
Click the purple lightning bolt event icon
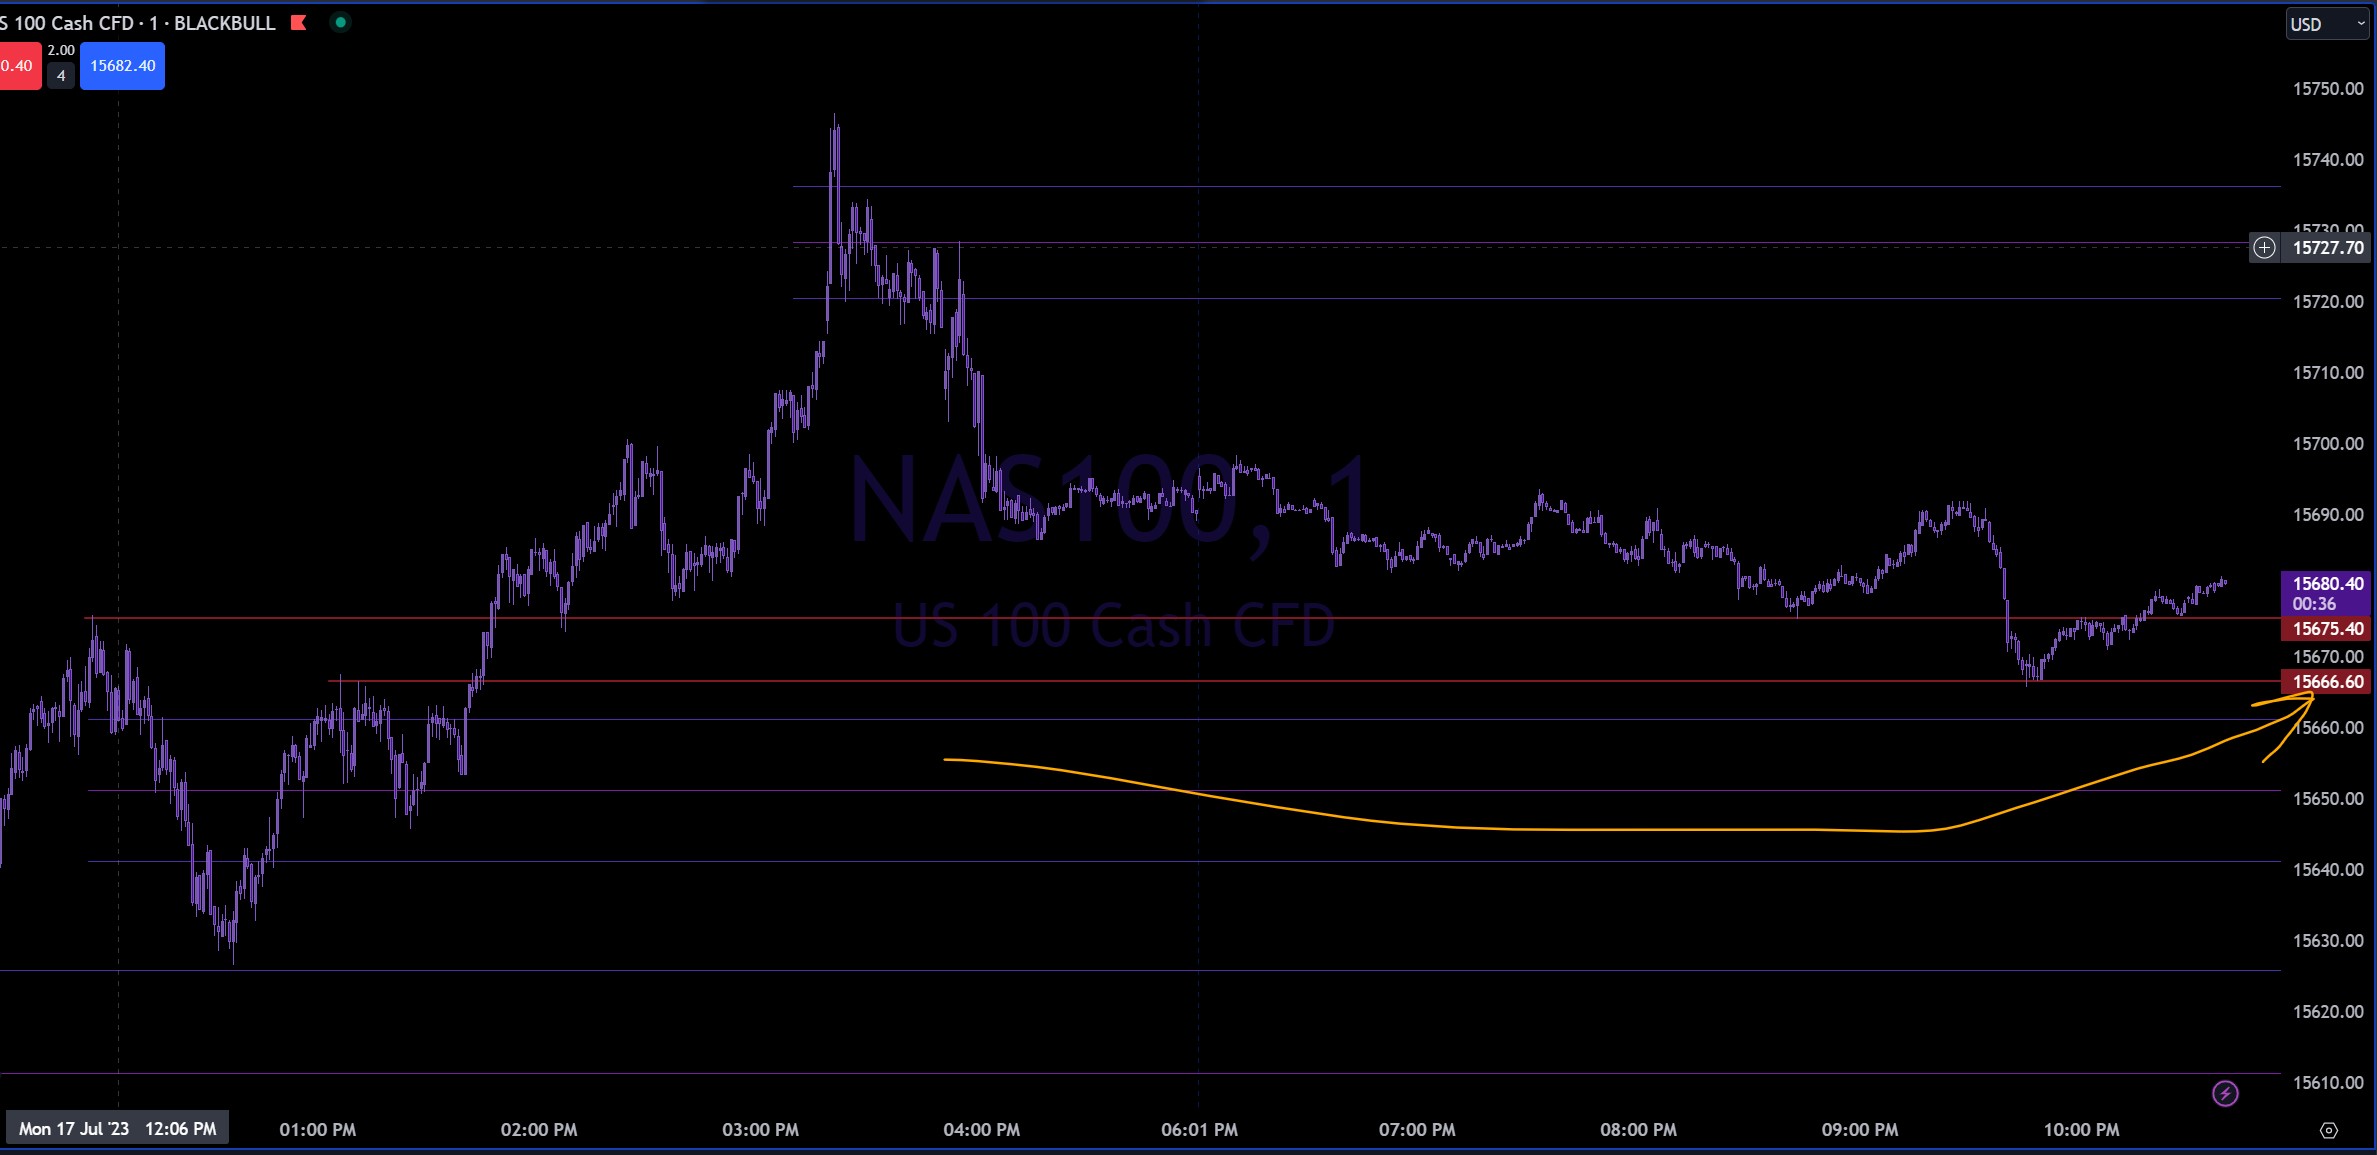(2225, 1093)
